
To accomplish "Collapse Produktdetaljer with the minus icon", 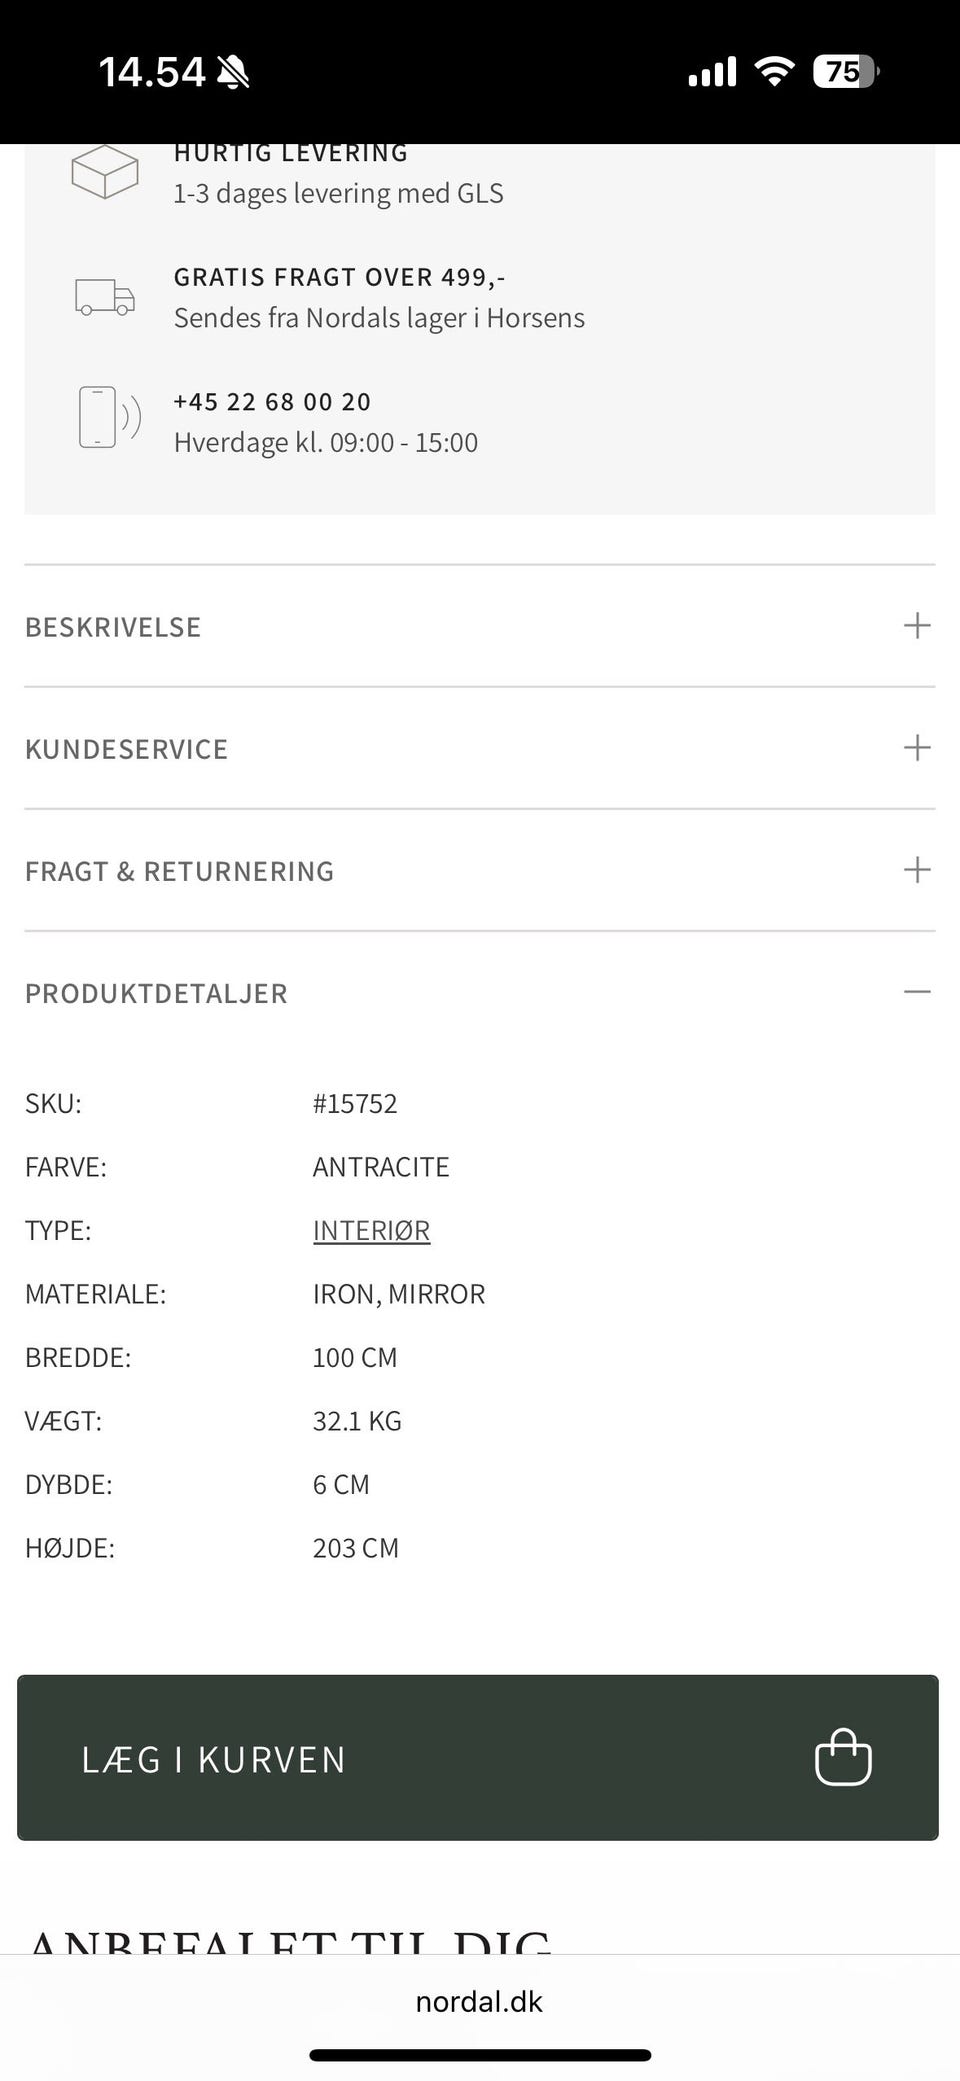I will coord(917,992).
